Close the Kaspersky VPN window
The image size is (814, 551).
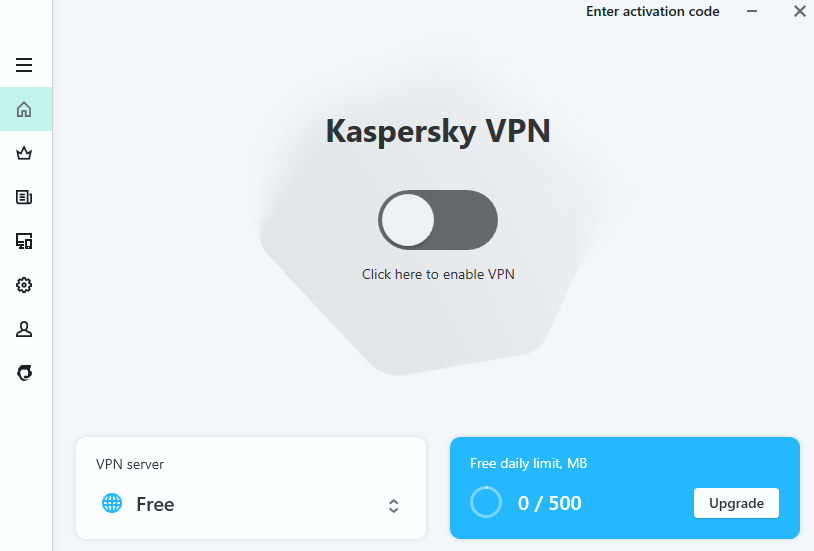[x=799, y=12]
